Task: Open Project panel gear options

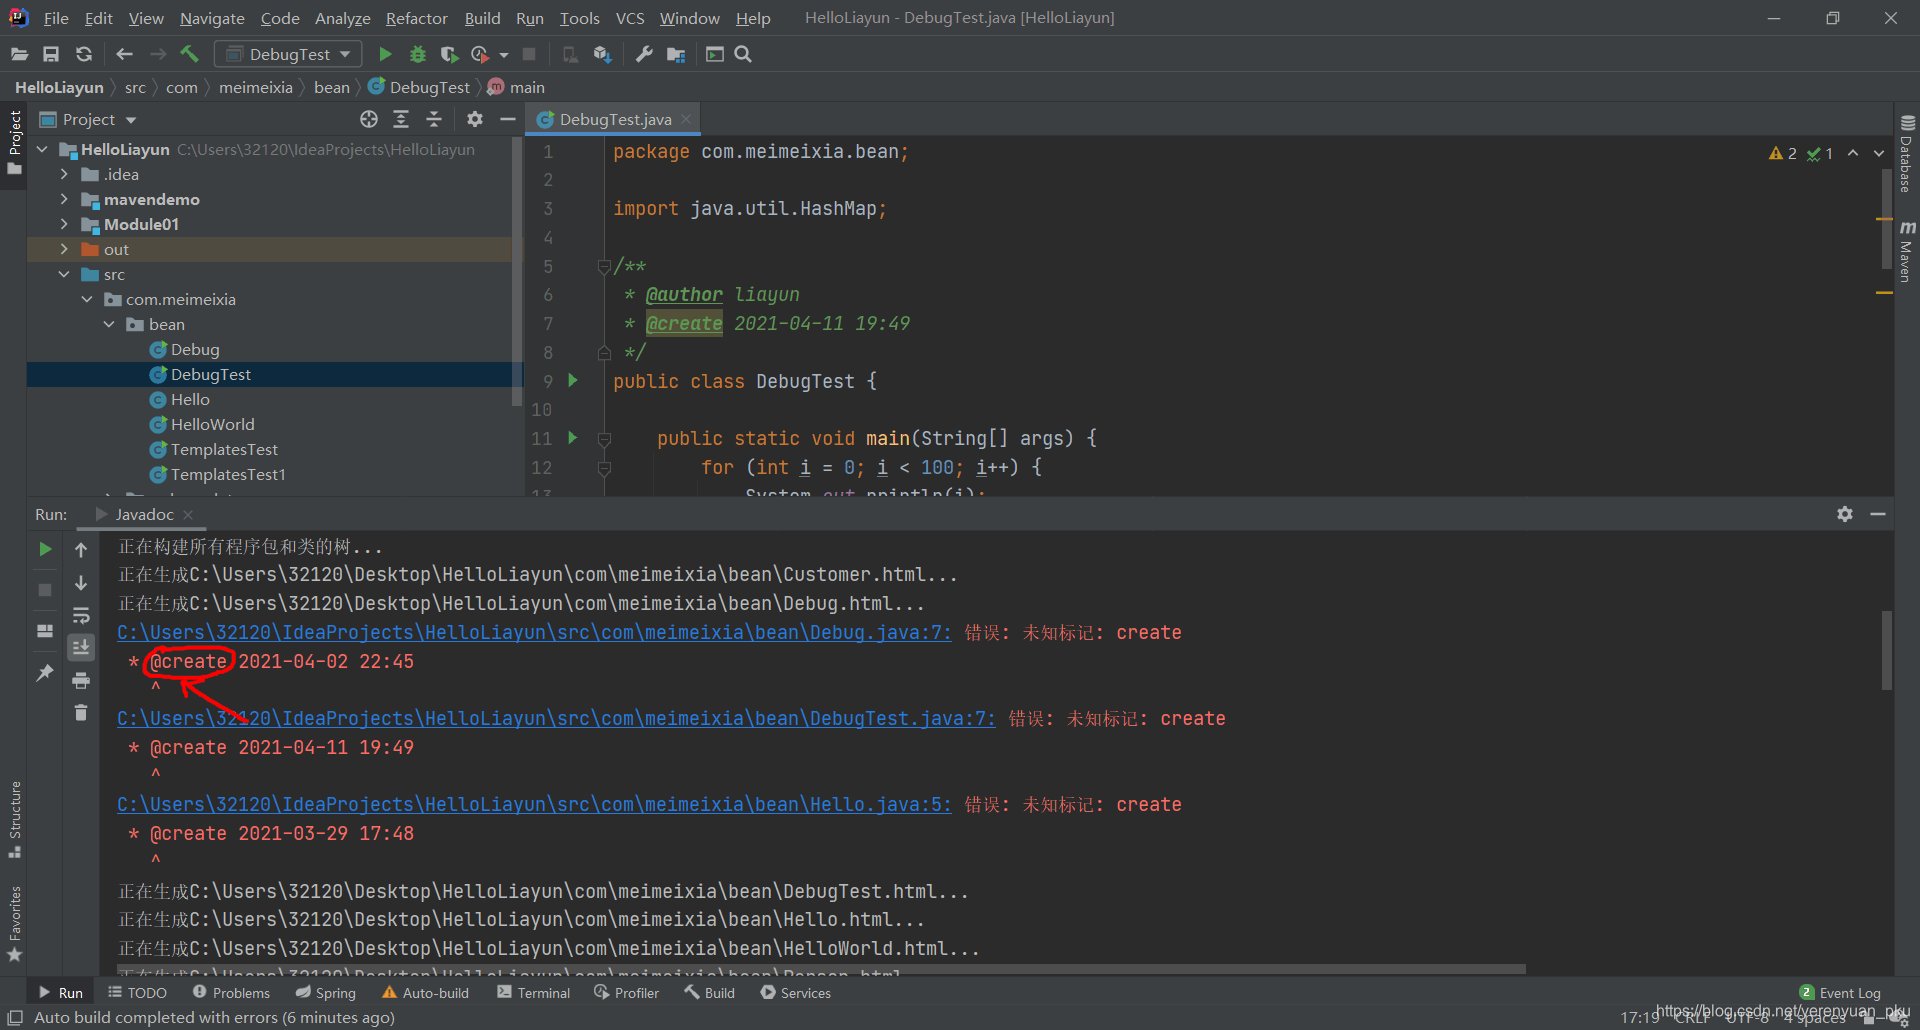Action: pos(475,119)
